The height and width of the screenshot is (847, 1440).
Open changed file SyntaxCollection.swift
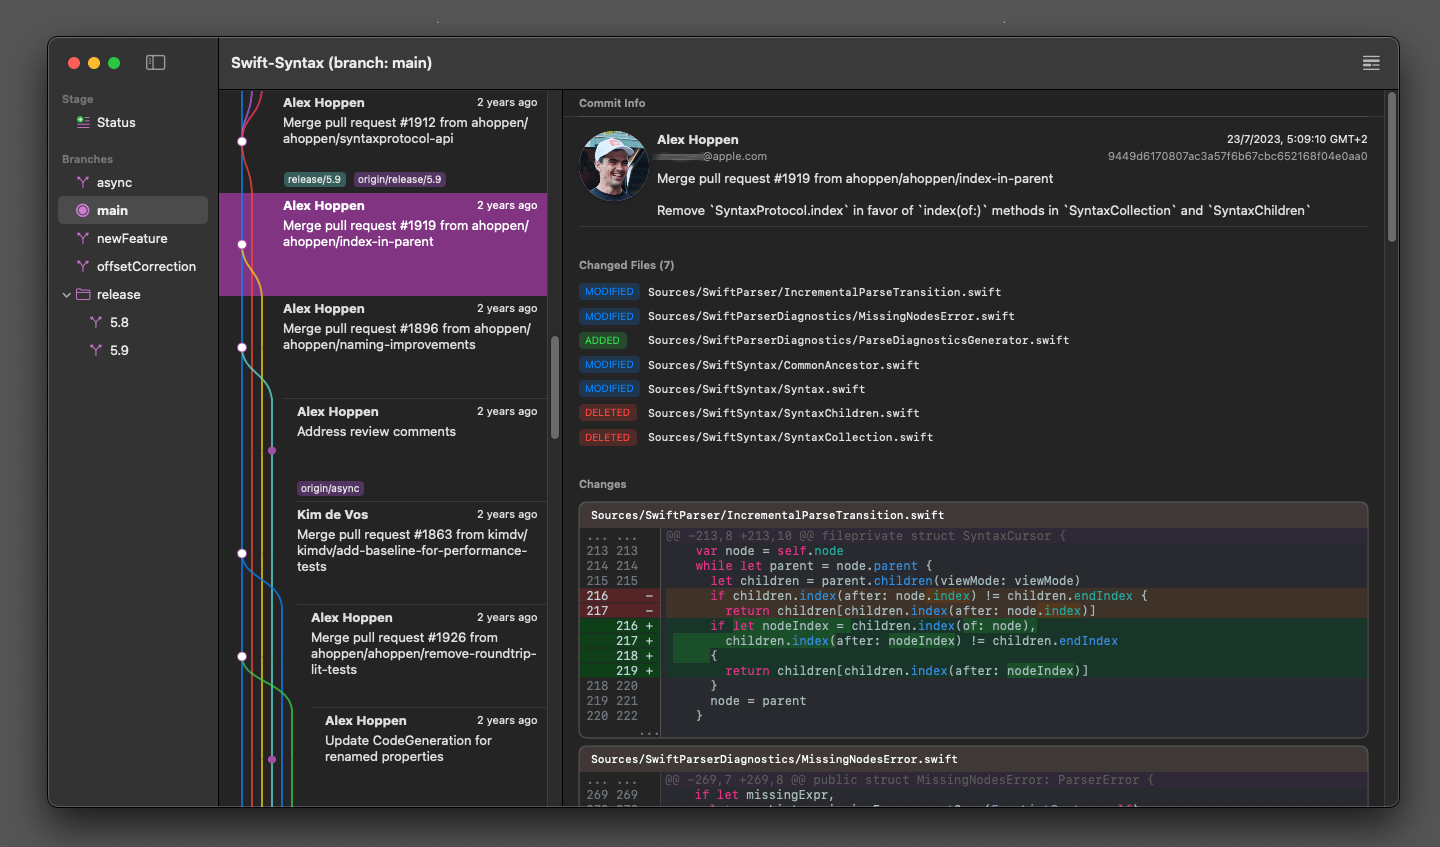pyautogui.click(x=790, y=437)
